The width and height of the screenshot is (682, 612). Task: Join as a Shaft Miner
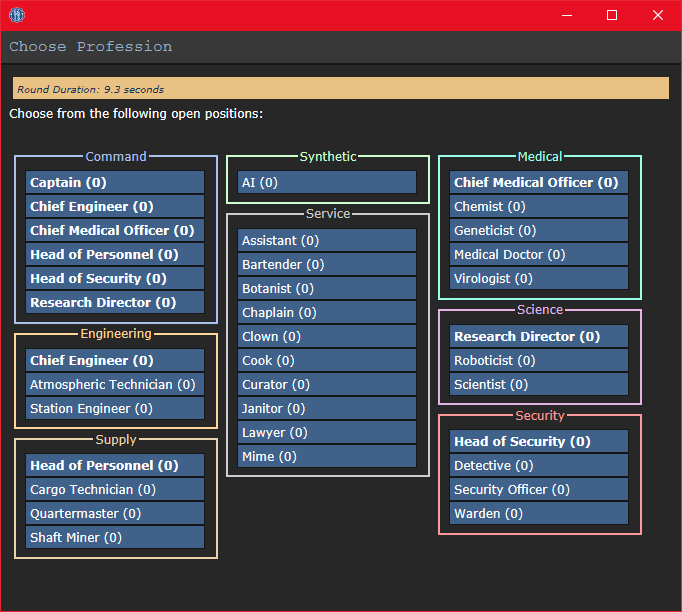pyautogui.click(x=115, y=537)
